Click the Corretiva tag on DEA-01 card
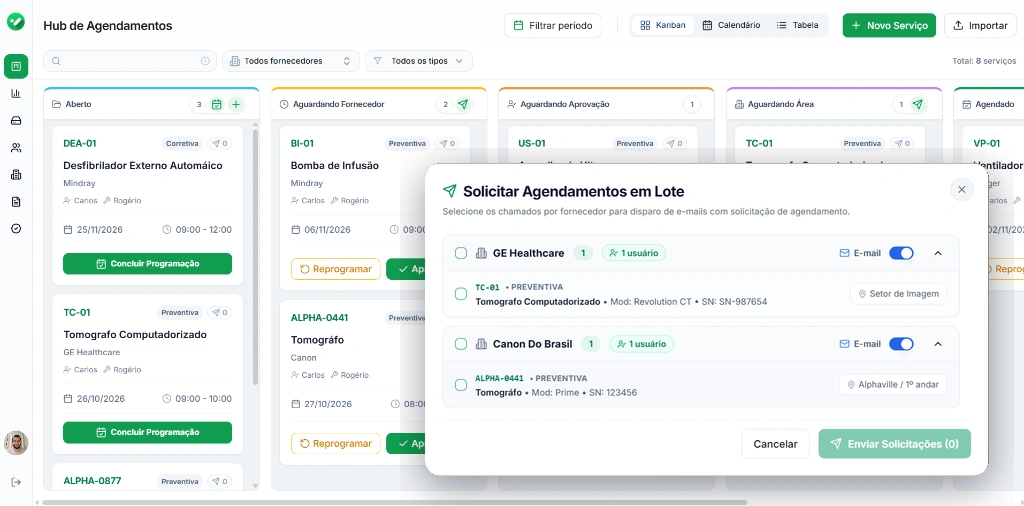 coord(182,144)
